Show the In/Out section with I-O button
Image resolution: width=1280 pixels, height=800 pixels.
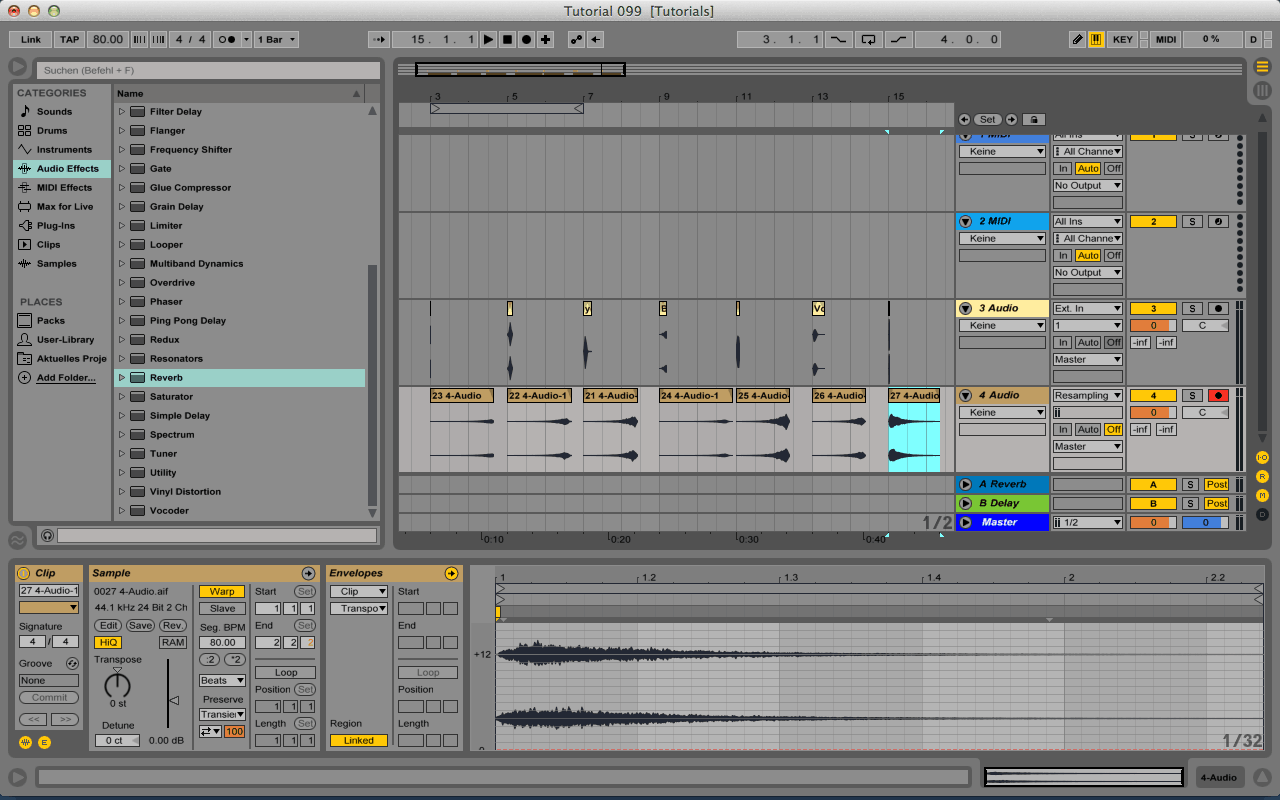[x=1262, y=457]
